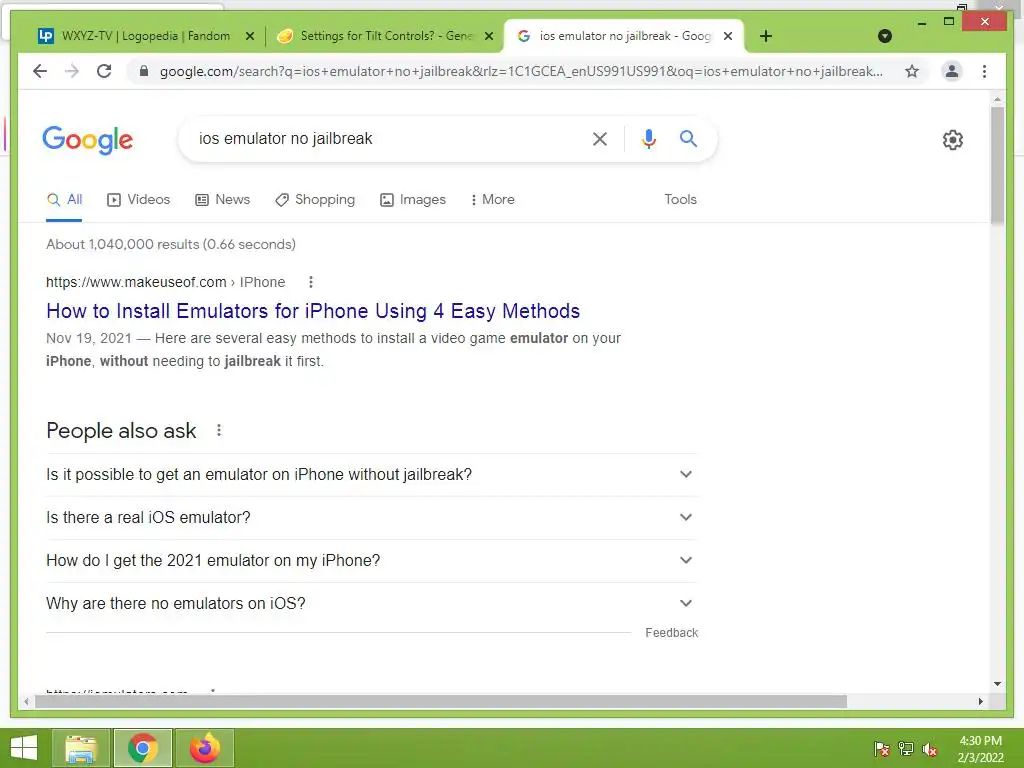Image resolution: width=1024 pixels, height=768 pixels.
Task: Close the ios emulator Google tab
Action: [728, 36]
